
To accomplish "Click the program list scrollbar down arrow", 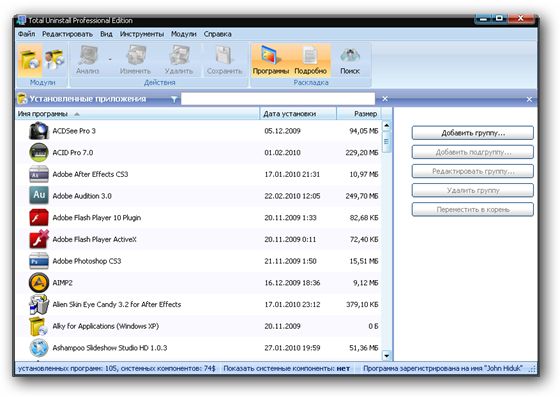I will point(386,355).
